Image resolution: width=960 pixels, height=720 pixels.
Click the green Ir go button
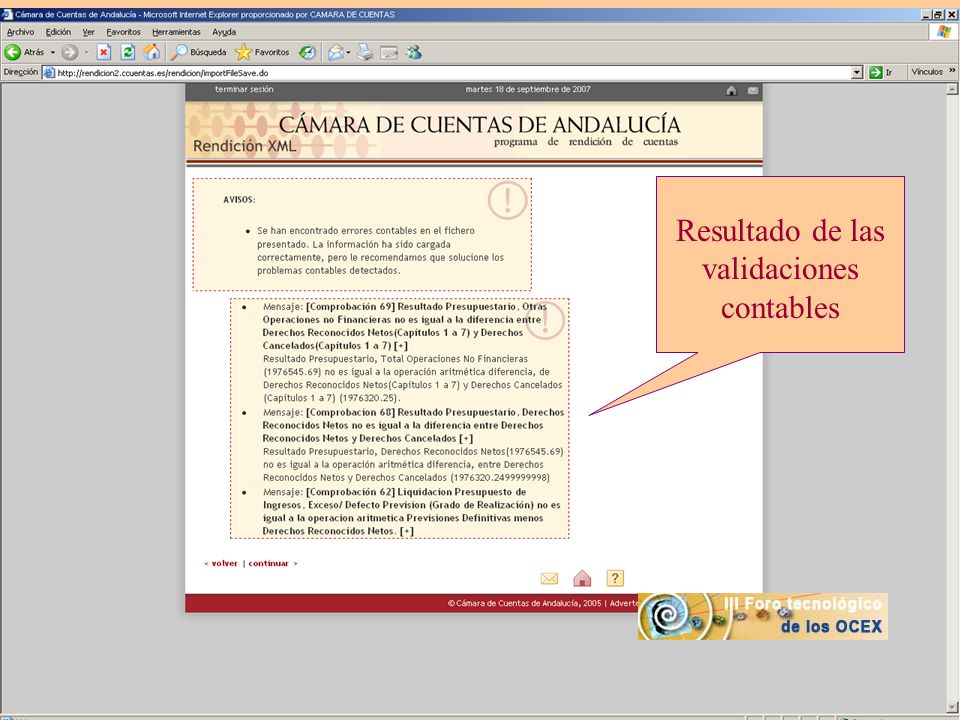click(880, 72)
